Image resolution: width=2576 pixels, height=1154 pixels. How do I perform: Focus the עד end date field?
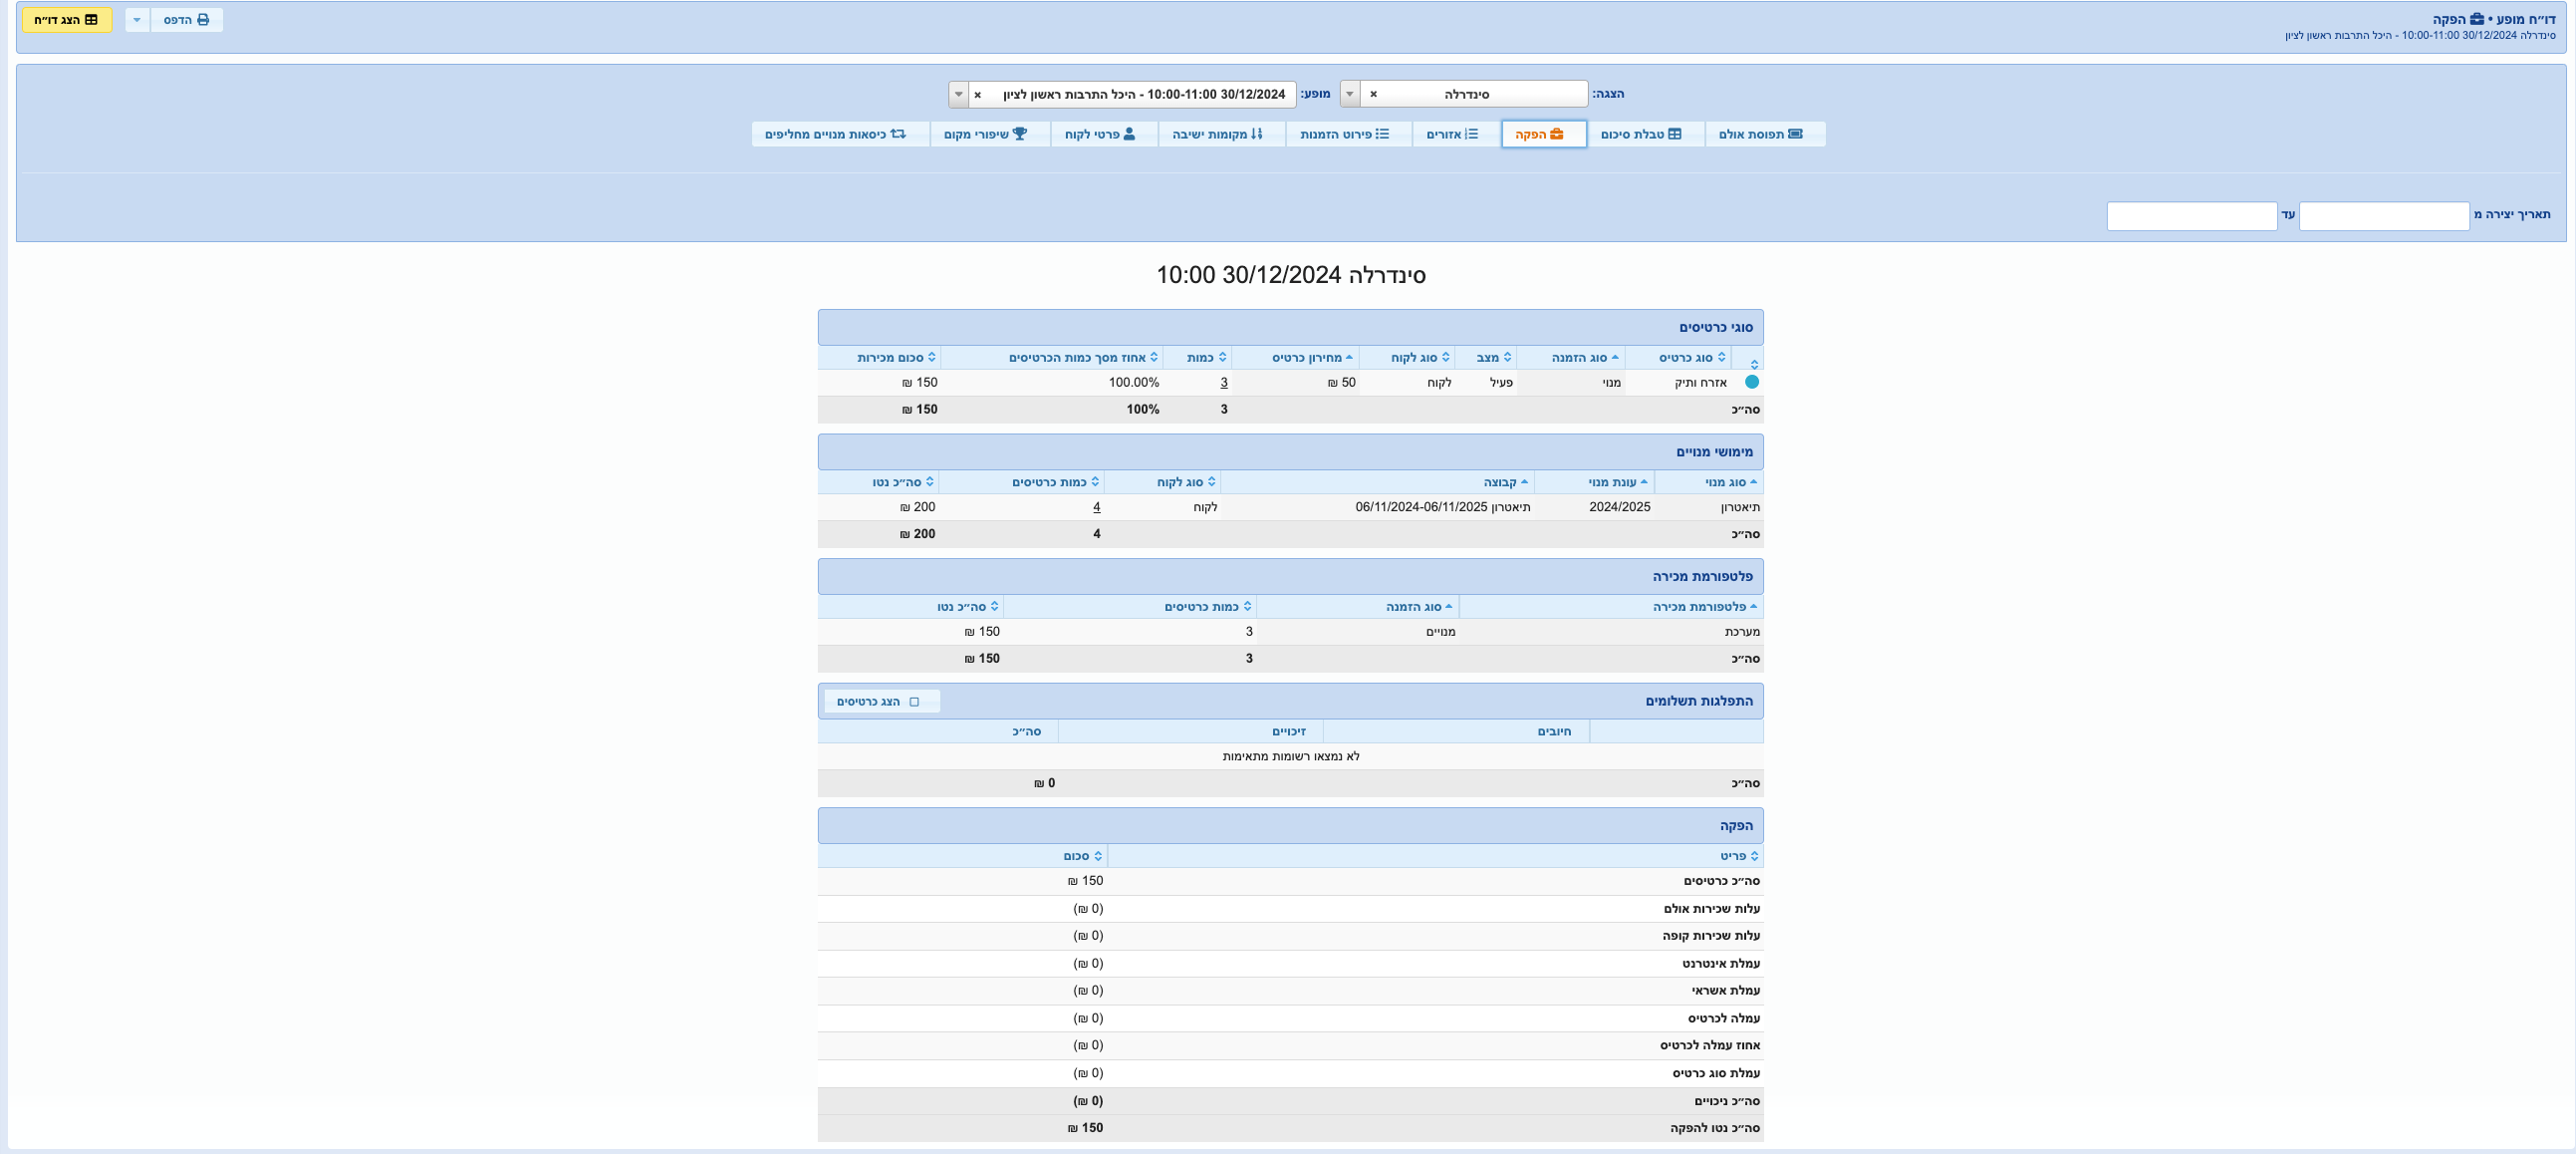(x=2192, y=216)
